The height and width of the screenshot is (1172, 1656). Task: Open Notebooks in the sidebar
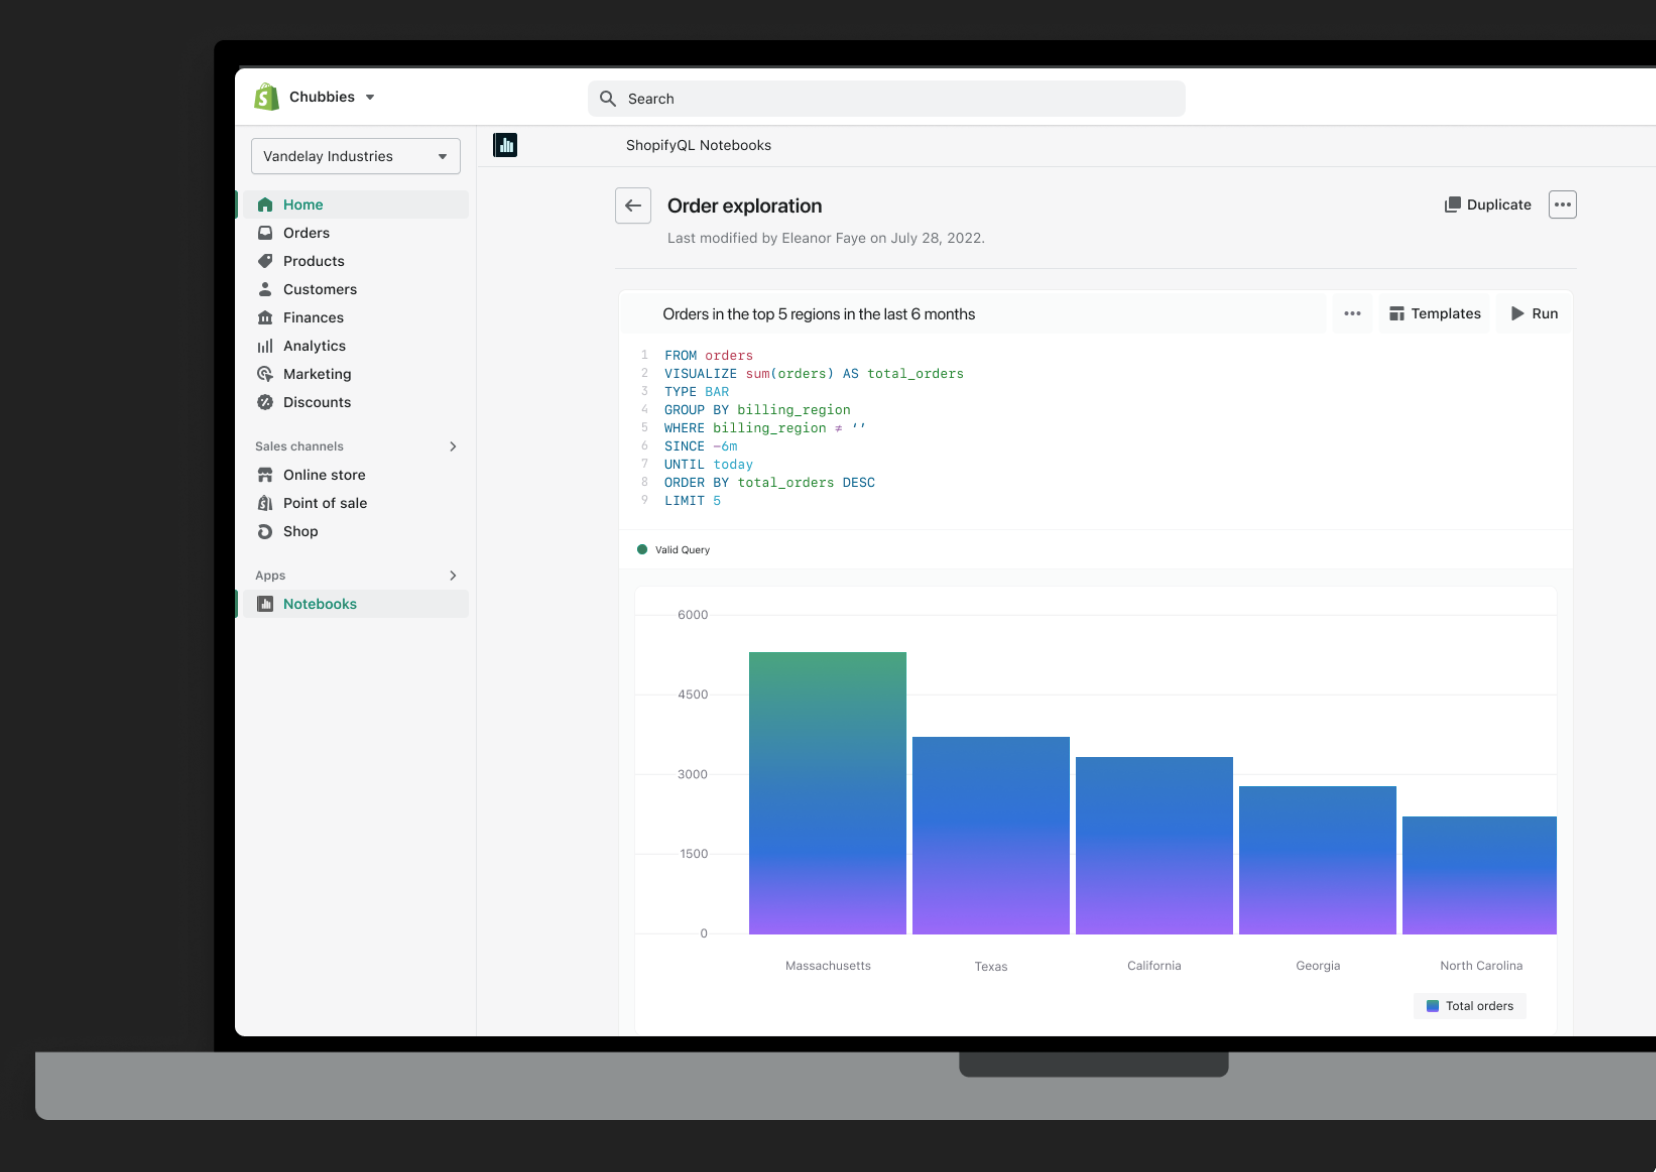(x=355, y=604)
